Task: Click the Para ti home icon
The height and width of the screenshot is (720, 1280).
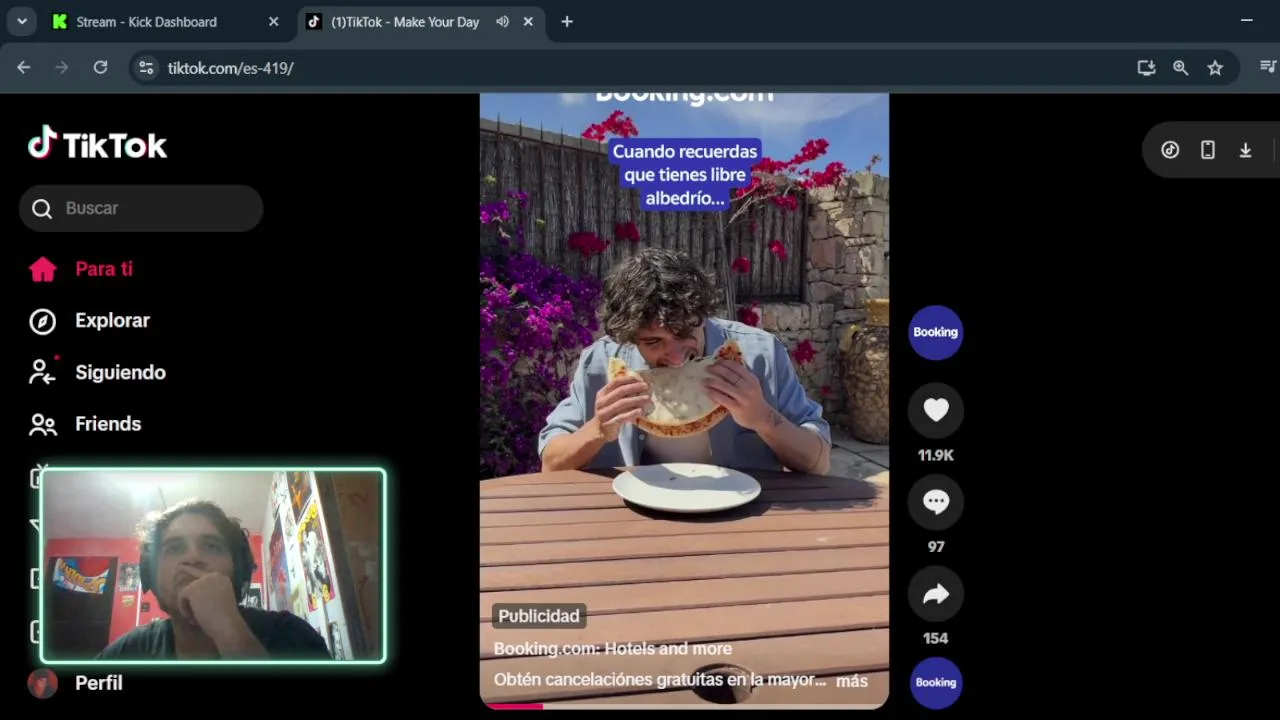Action: (43, 269)
